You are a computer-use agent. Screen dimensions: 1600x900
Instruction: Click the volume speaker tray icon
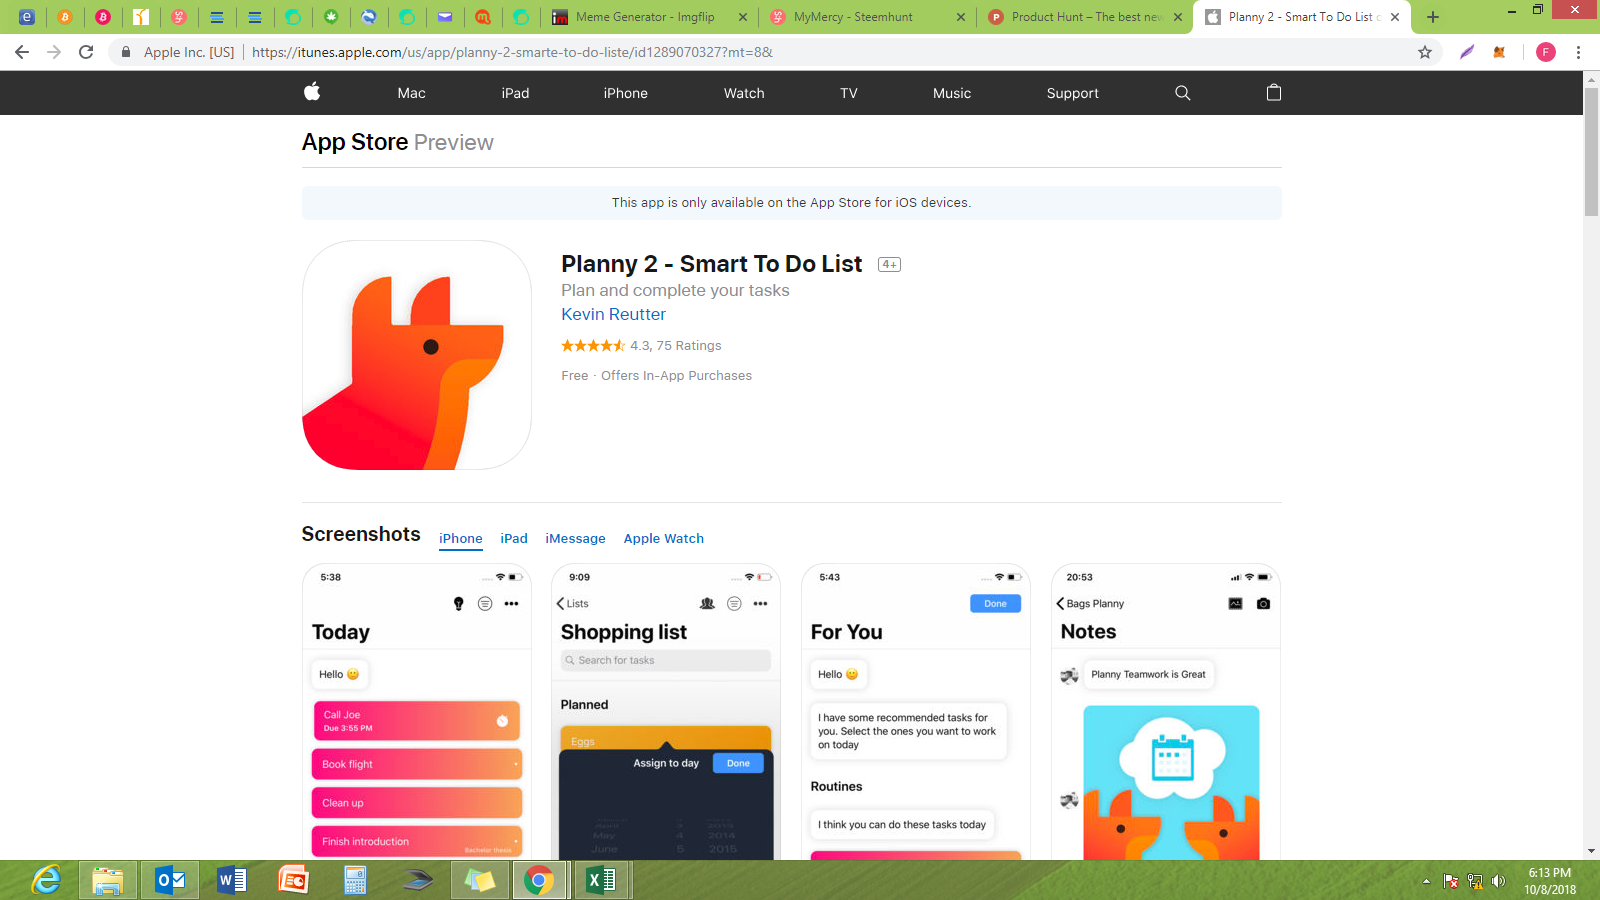[1498, 881]
